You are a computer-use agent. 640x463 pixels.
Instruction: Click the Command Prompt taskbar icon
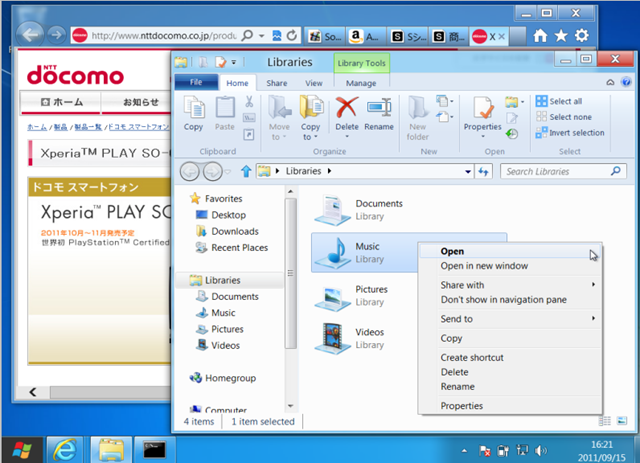pos(155,446)
